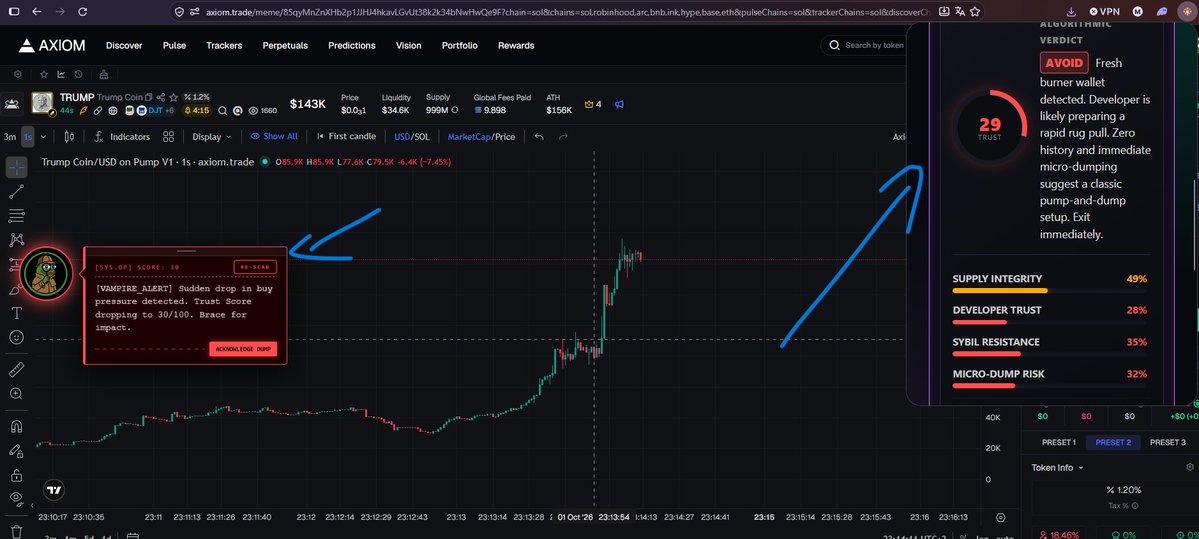Image resolution: width=1199 pixels, height=539 pixels.
Task: Select the XABCD pattern tool
Action: point(17,240)
